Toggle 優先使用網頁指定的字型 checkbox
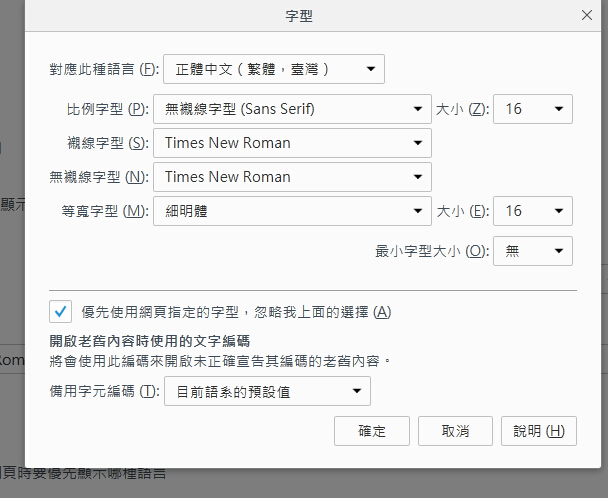Image resolution: width=608 pixels, height=498 pixels. [61, 311]
